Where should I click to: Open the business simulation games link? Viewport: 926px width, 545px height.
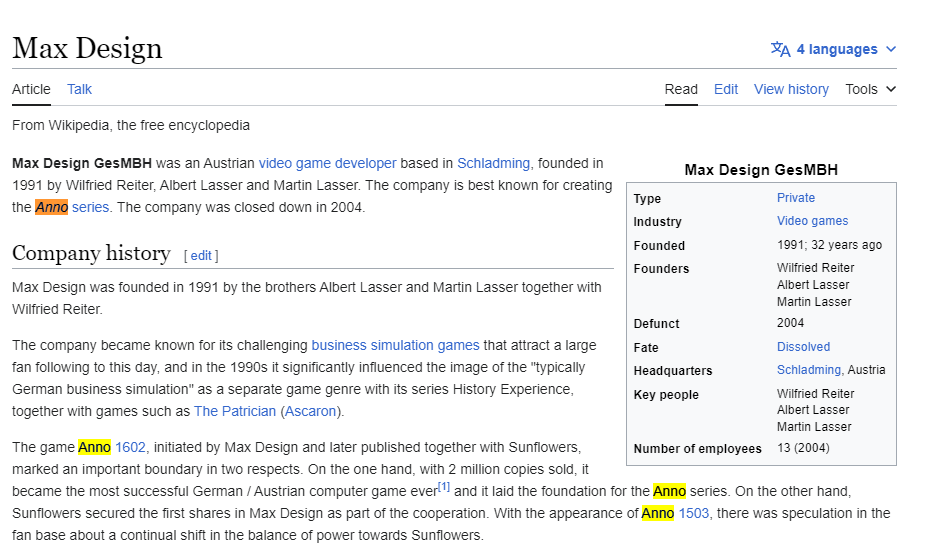[x=395, y=345]
